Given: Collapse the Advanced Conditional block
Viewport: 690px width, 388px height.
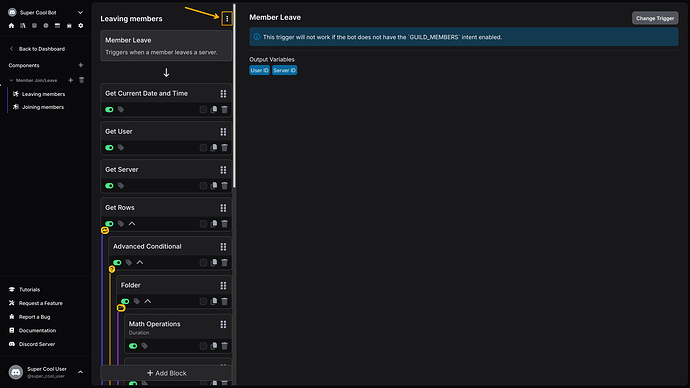Looking at the screenshot, I should point(140,263).
